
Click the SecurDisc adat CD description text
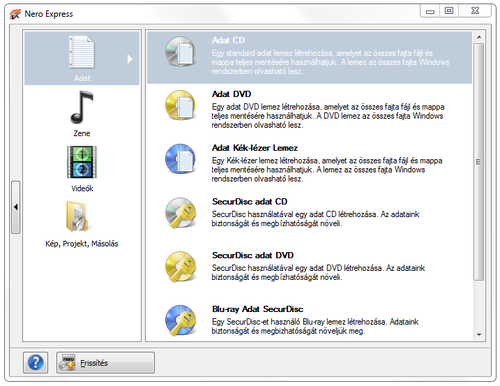point(315,219)
